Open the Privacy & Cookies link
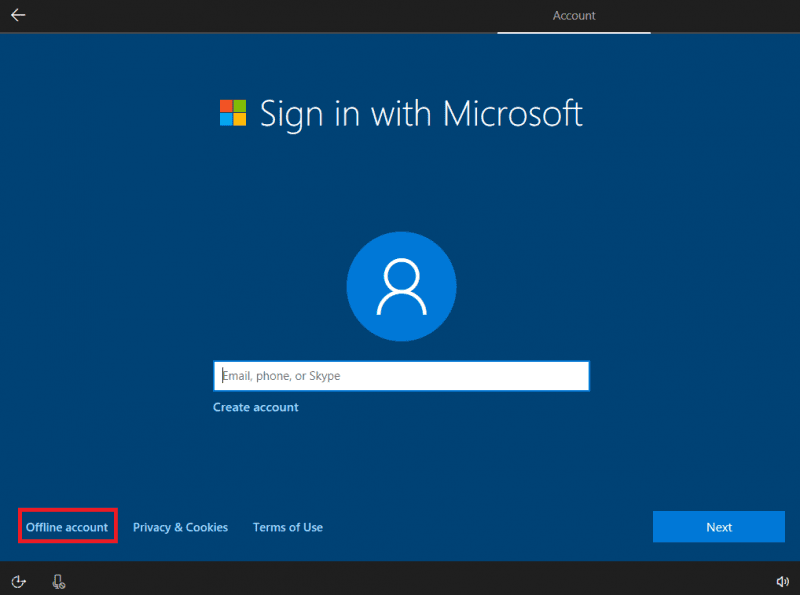This screenshot has height=595, width=800. [180, 527]
